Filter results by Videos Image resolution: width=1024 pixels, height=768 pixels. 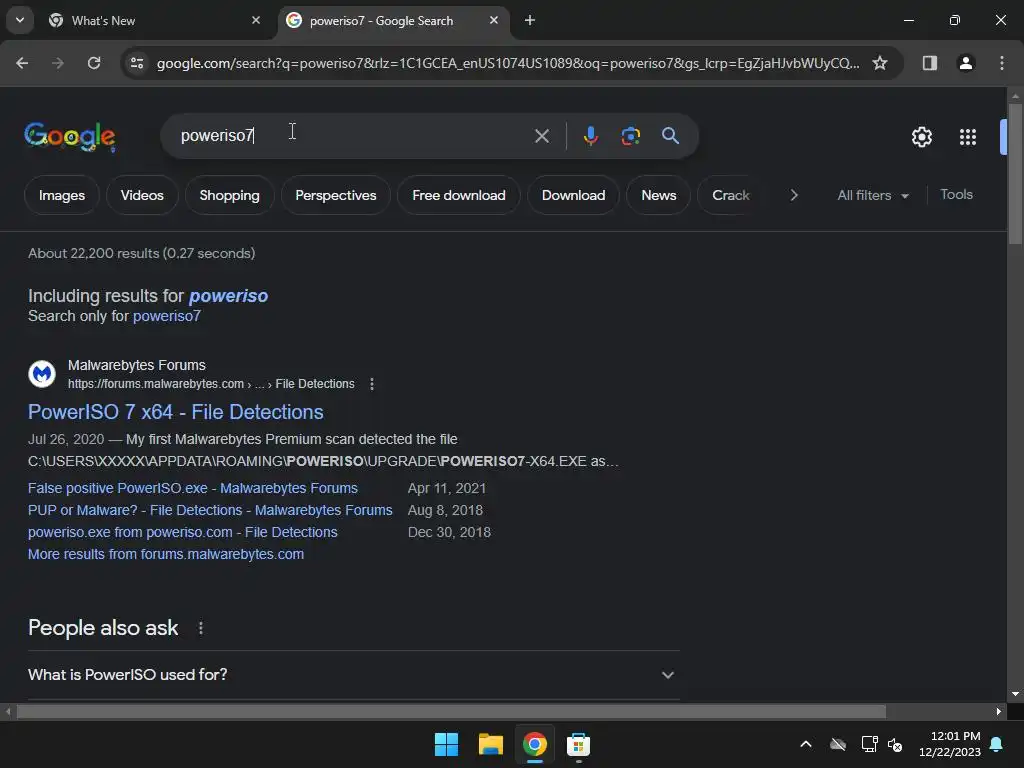142,195
